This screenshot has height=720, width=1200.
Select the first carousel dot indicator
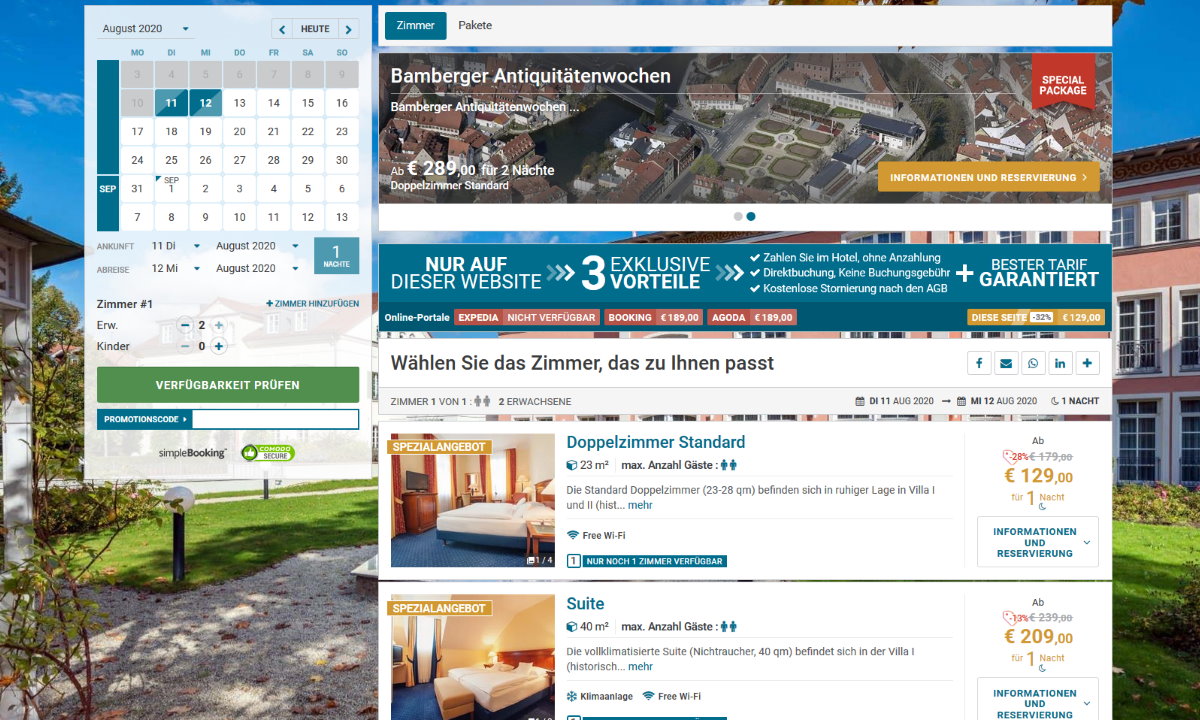point(738,216)
